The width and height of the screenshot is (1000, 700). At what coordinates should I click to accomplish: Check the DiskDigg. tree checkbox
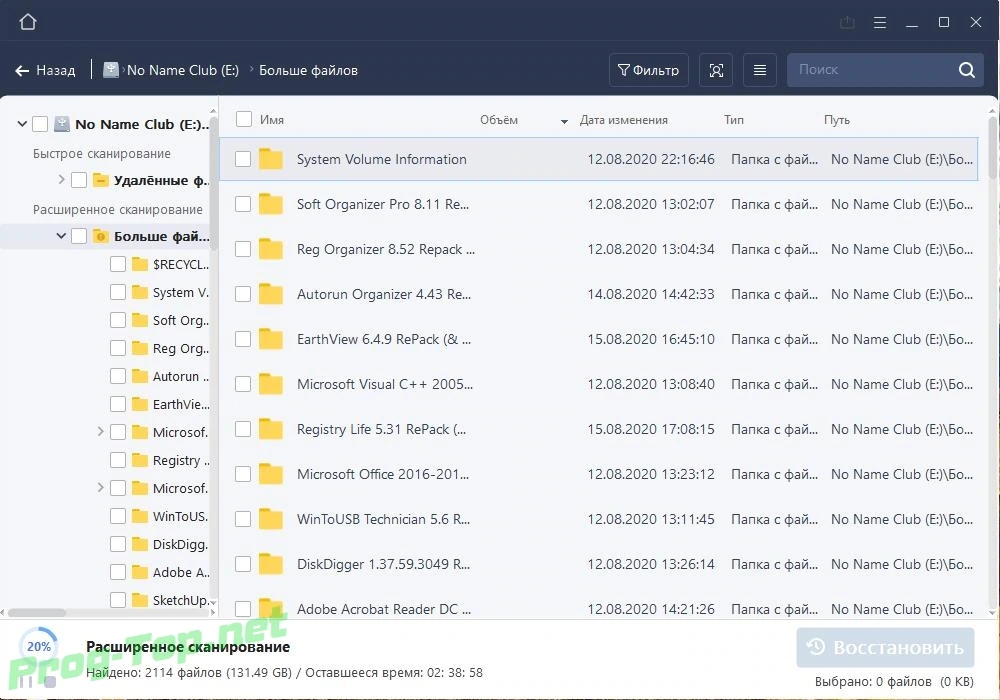[118, 544]
